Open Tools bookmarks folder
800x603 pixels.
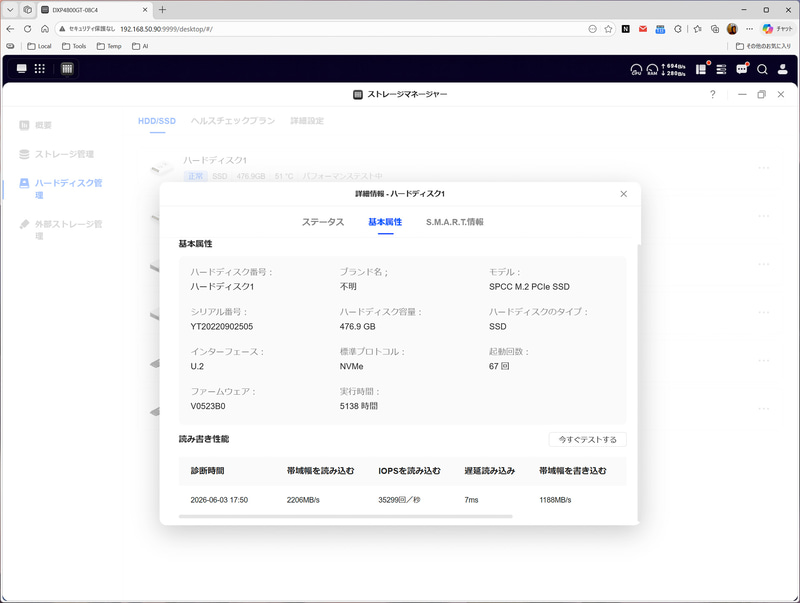click(x=74, y=46)
